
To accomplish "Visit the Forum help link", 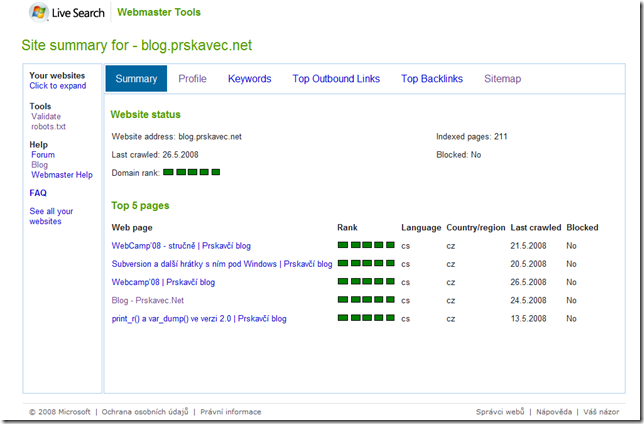I will [x=43, y=155].
